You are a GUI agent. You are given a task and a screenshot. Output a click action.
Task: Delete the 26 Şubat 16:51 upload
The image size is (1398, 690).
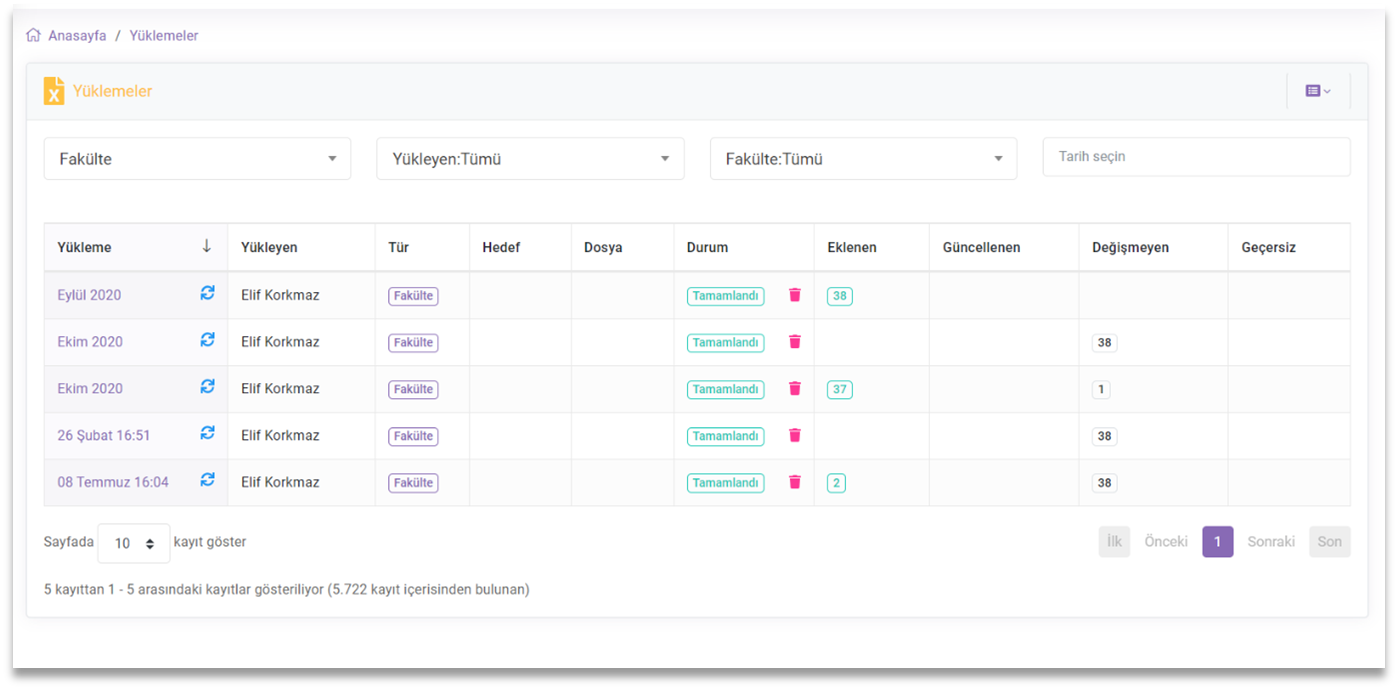(x=795, y=435)
